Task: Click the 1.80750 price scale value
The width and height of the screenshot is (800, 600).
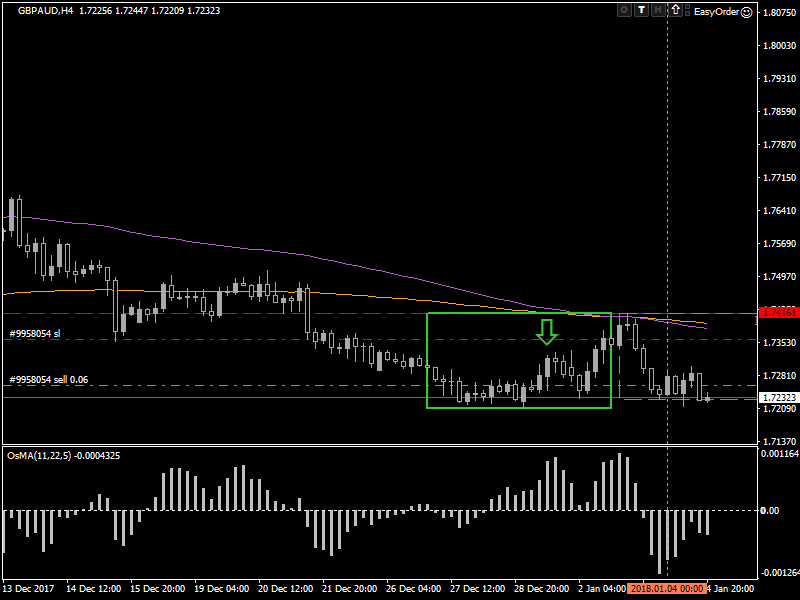Action: pos(780,12)
